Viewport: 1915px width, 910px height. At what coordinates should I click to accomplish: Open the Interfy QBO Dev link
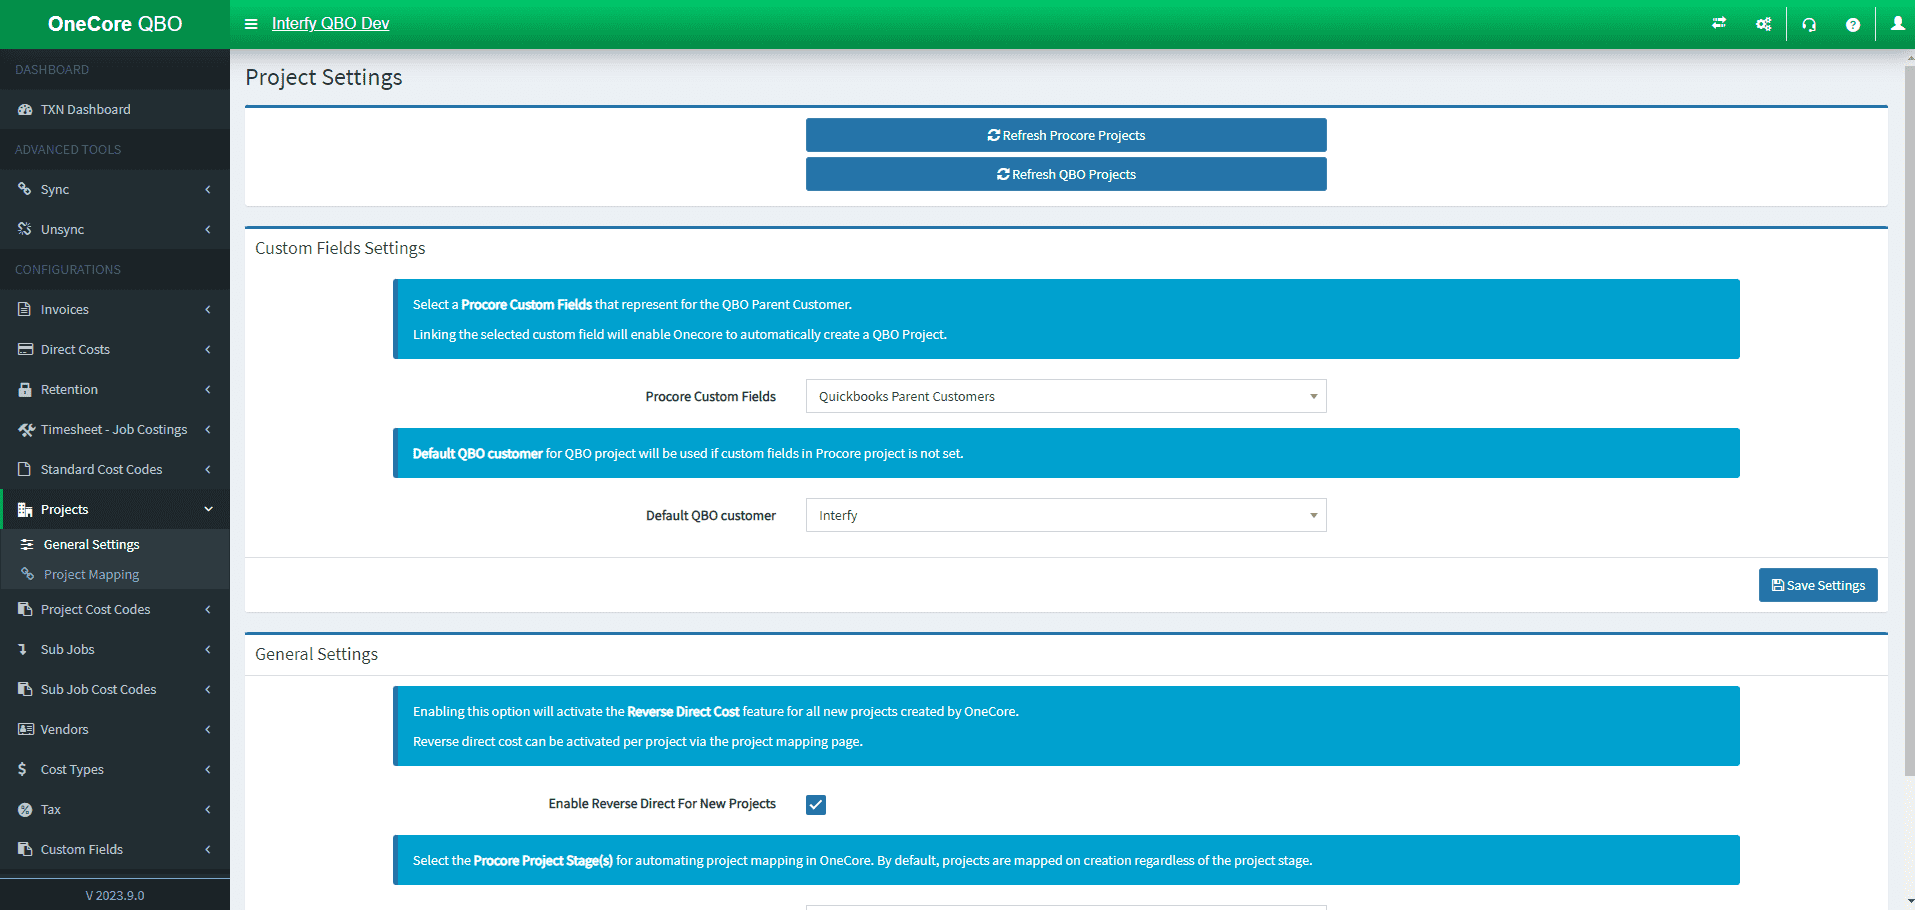[x=330, y=24]
